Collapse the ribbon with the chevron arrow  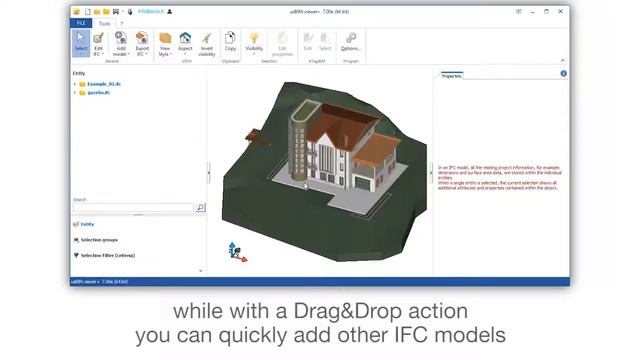[562, 60]
